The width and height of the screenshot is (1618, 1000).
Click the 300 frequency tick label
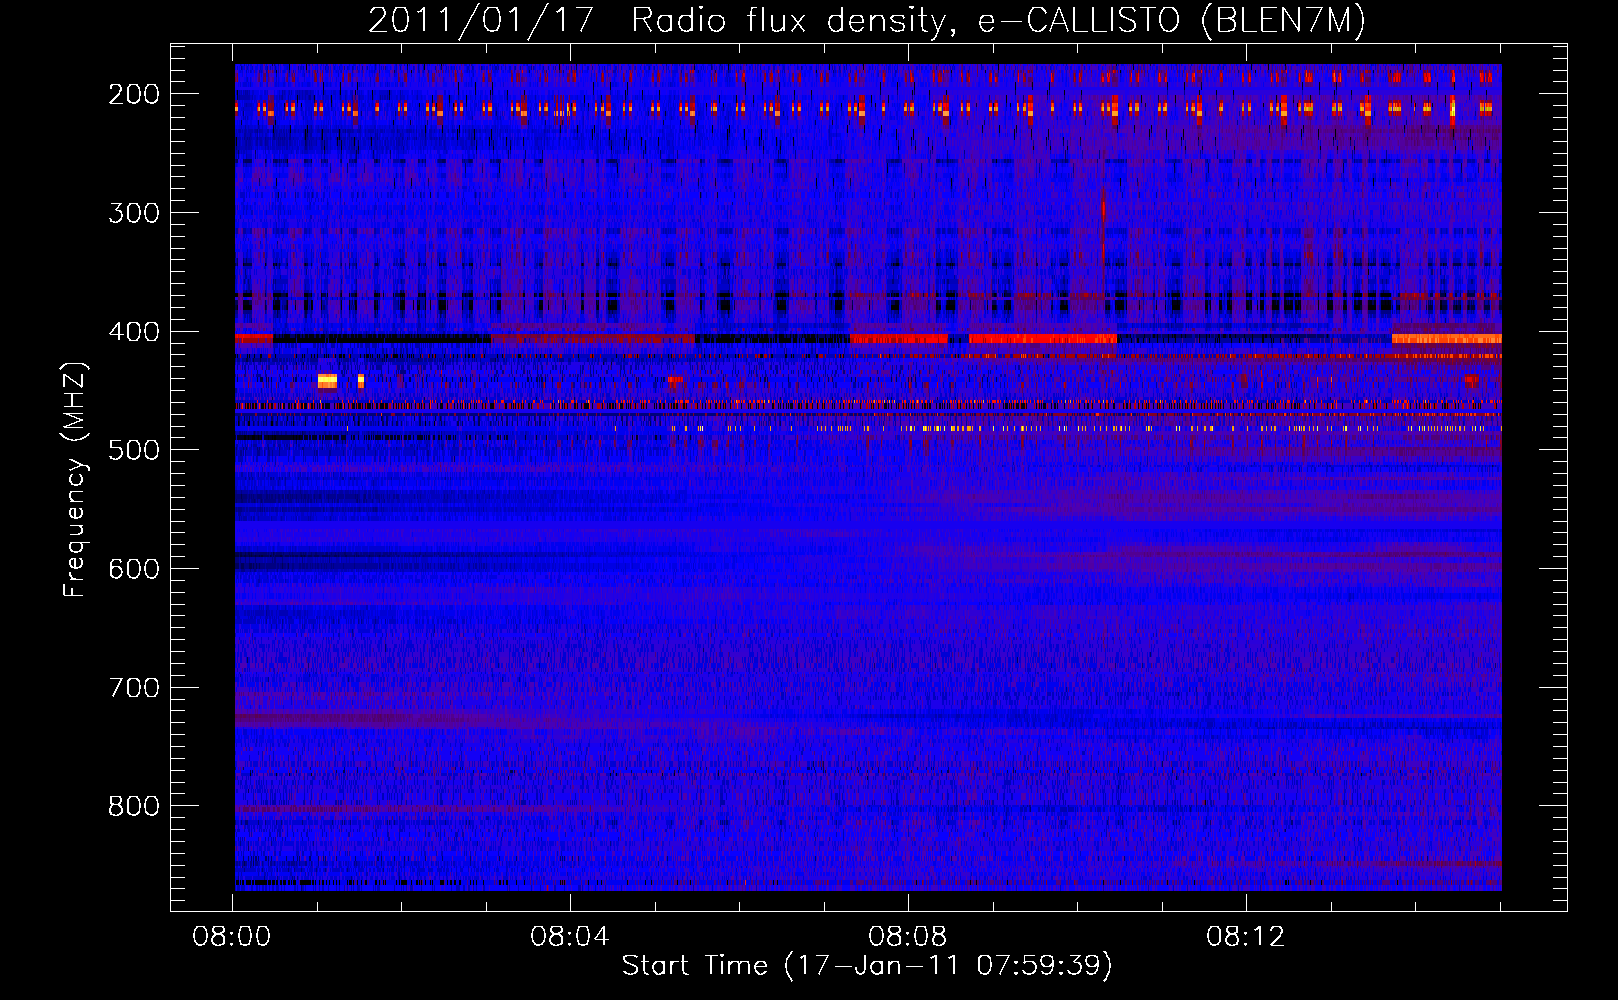pyautogui.click(x=133, y=212)
